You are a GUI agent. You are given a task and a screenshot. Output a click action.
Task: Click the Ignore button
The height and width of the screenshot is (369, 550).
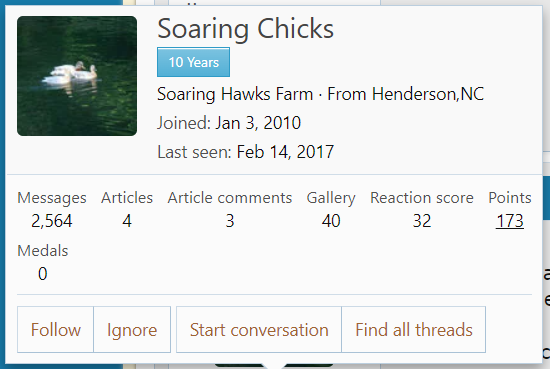(132, 330)
